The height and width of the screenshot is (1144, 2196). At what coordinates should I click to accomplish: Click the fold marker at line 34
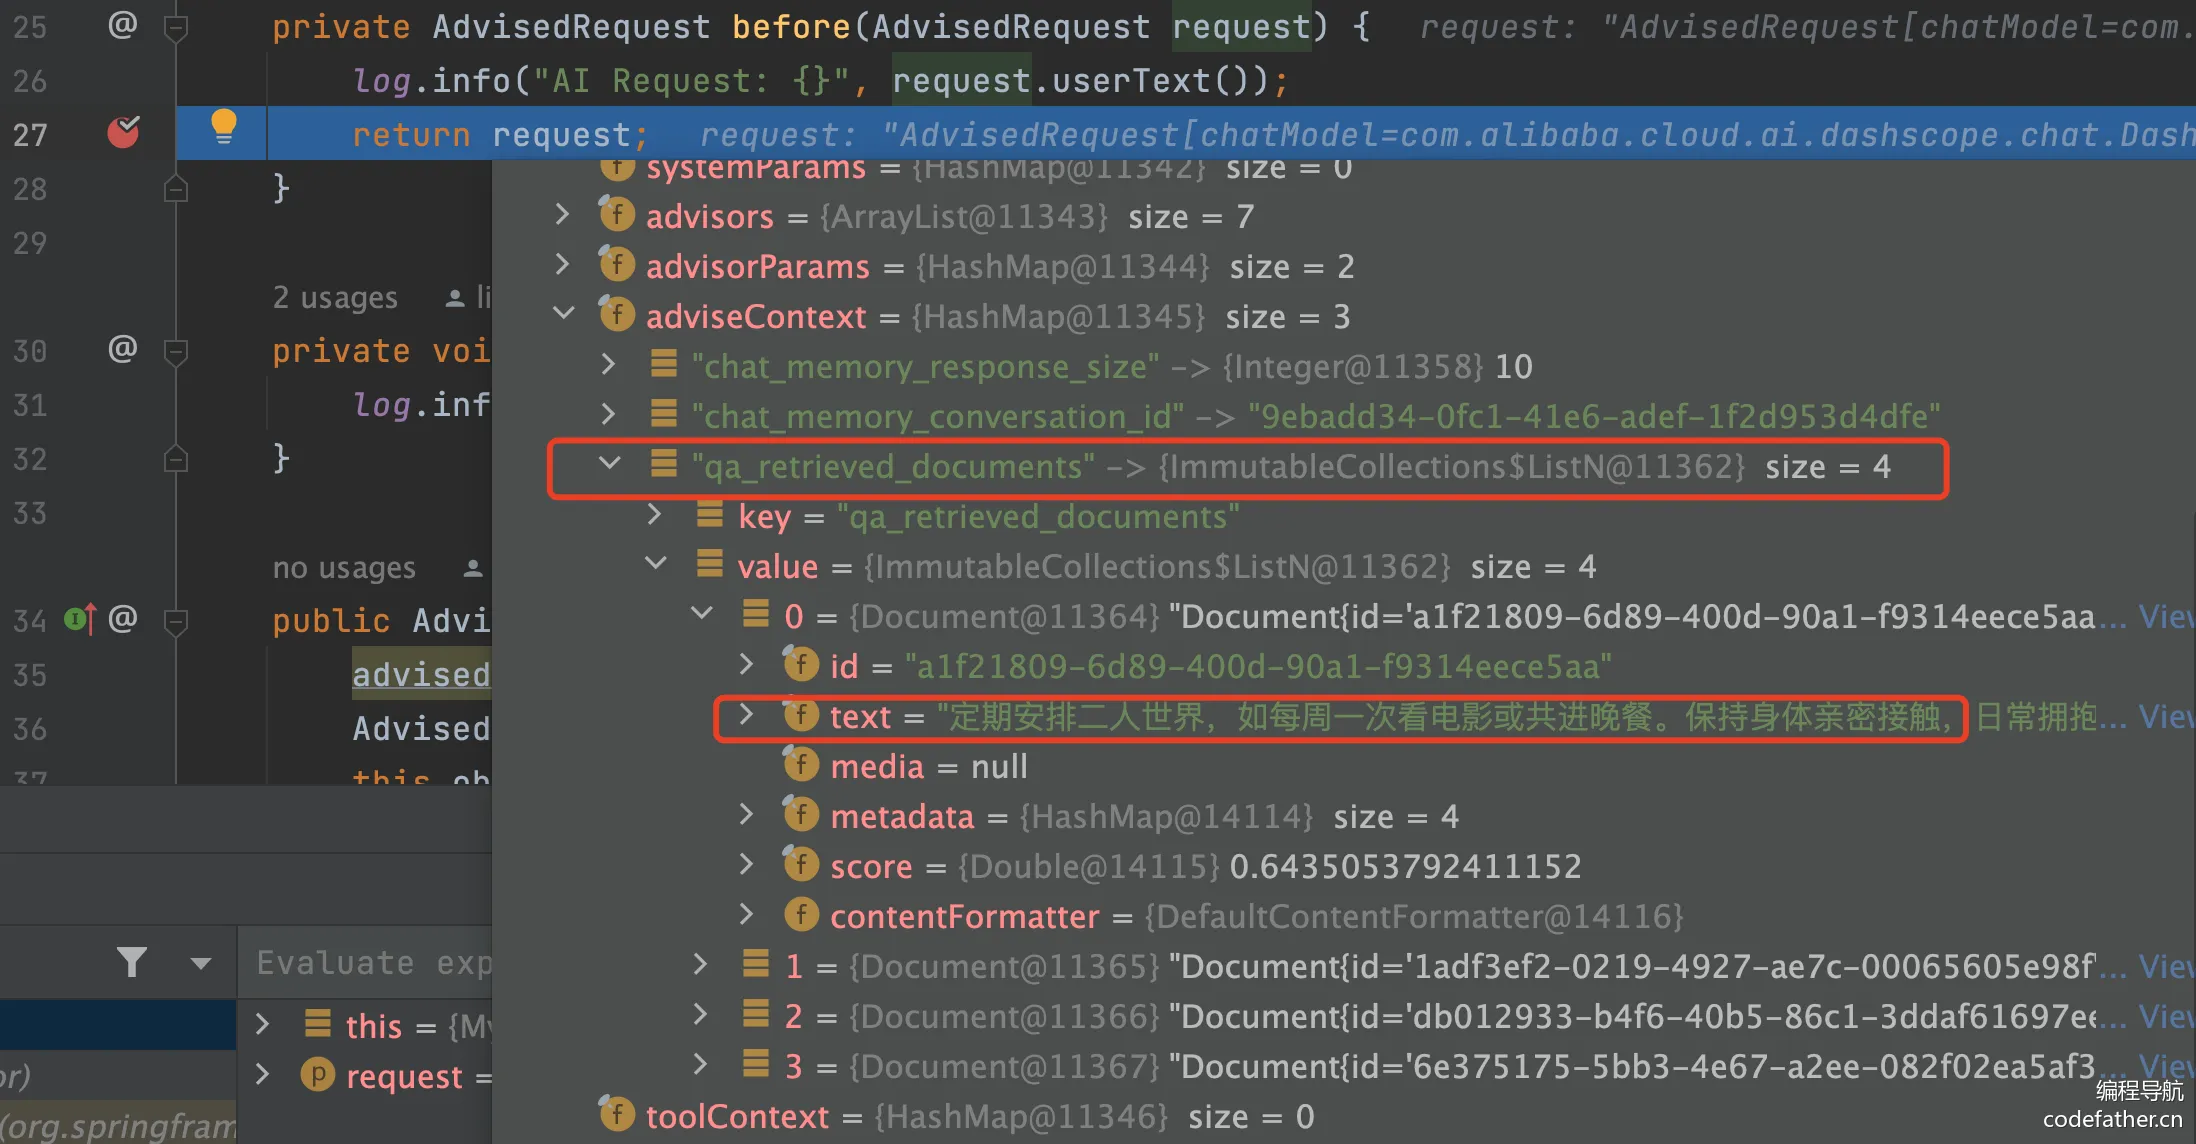tap(176, 621)
